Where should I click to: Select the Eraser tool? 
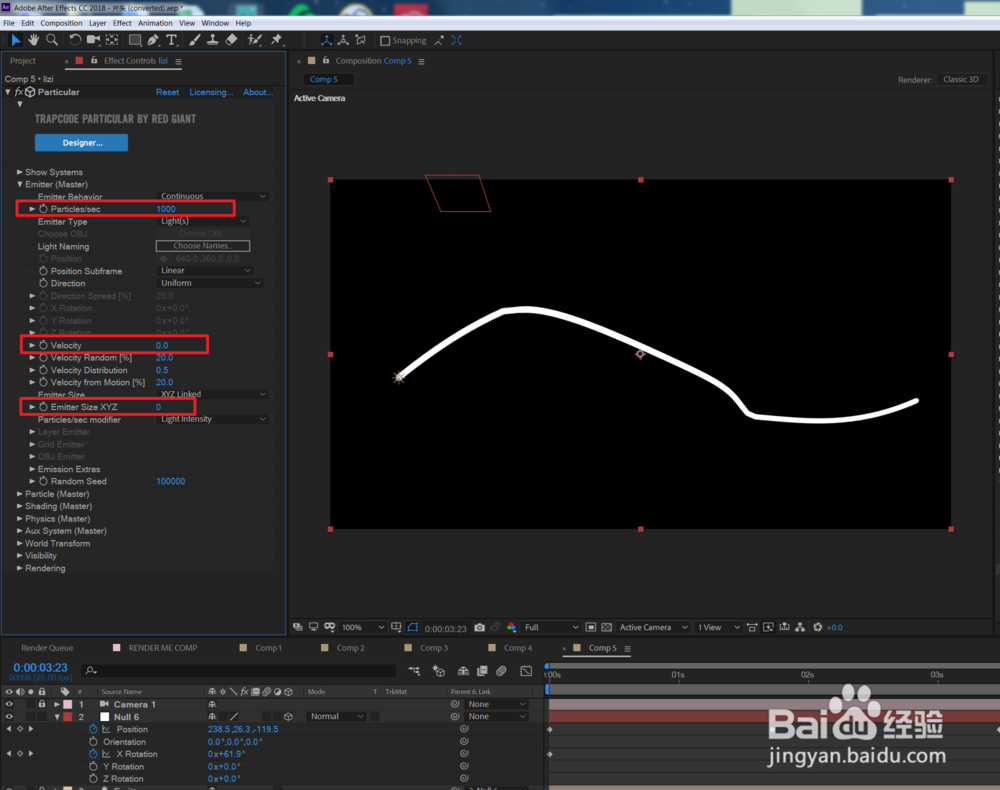coord(232,40)
